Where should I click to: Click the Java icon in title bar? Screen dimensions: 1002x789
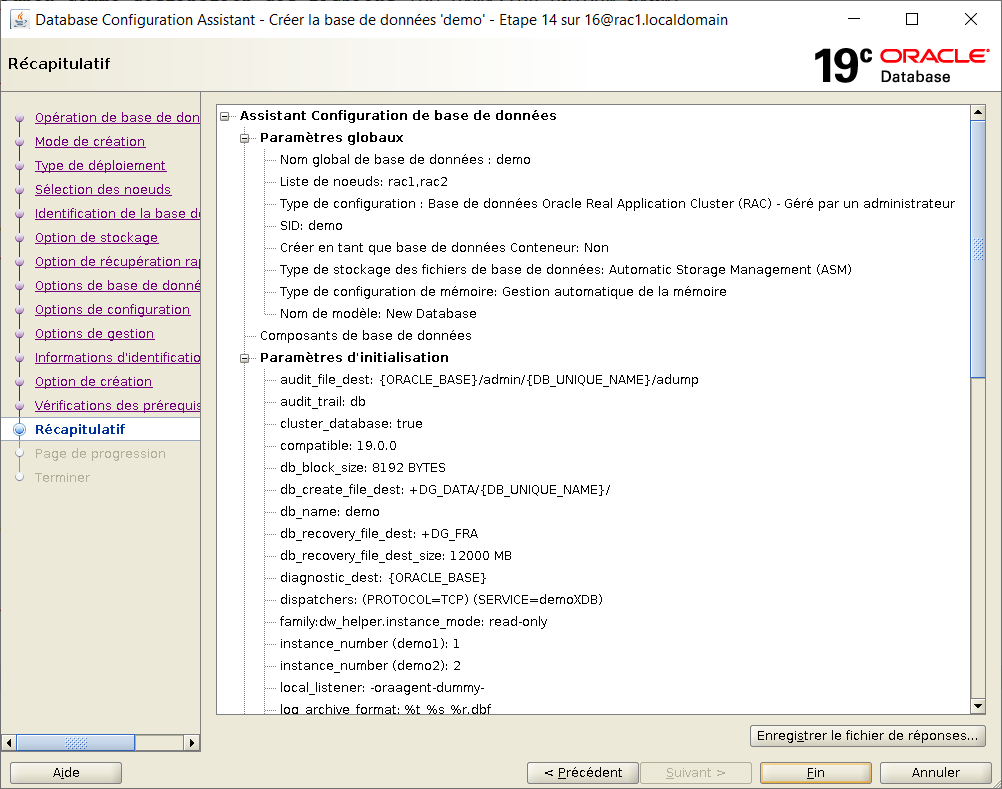(x=20, y=20)
